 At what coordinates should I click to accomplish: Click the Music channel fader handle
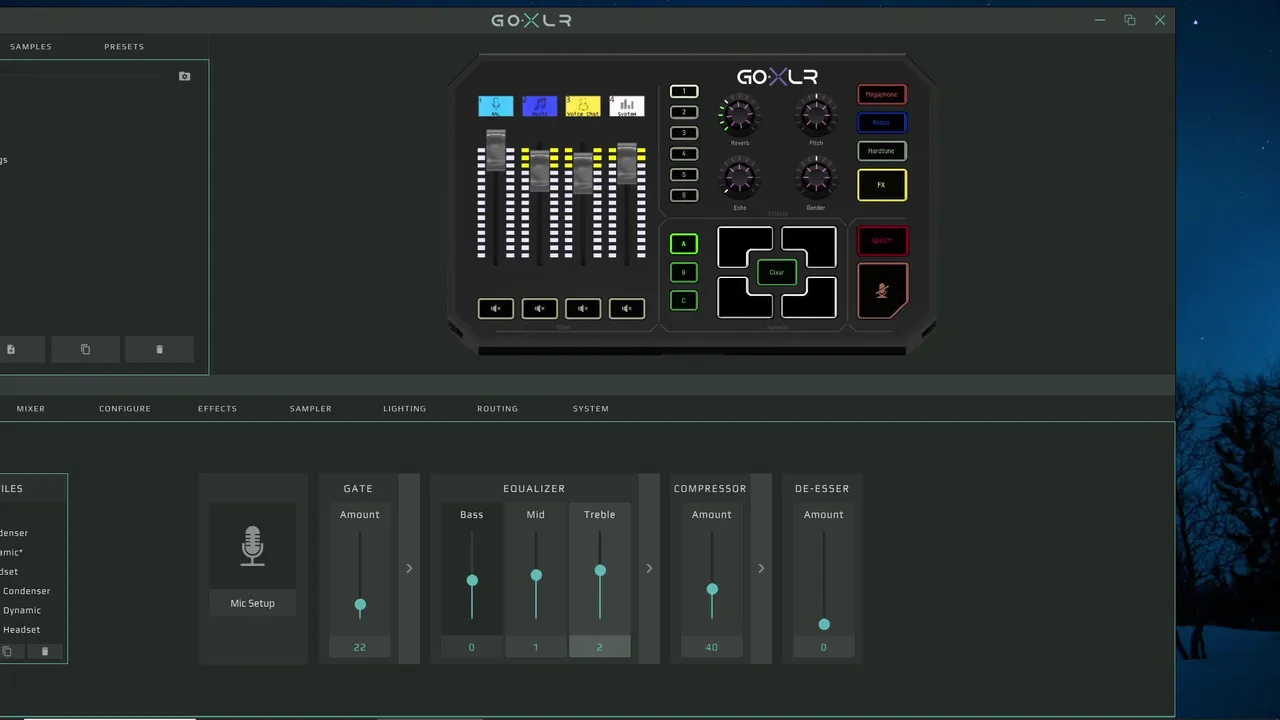(539, 171)
